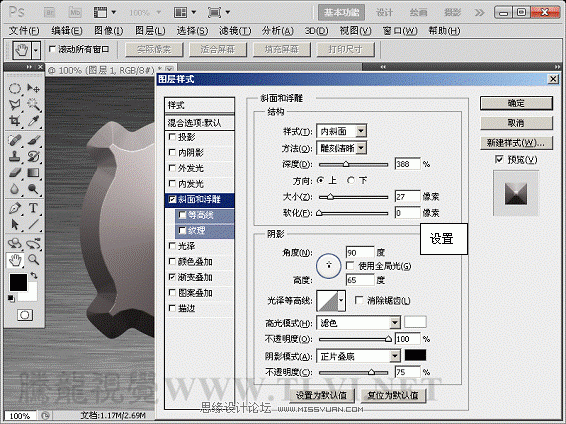Open the tool preset picker arrow
The image size is (566, 424).
35,50
